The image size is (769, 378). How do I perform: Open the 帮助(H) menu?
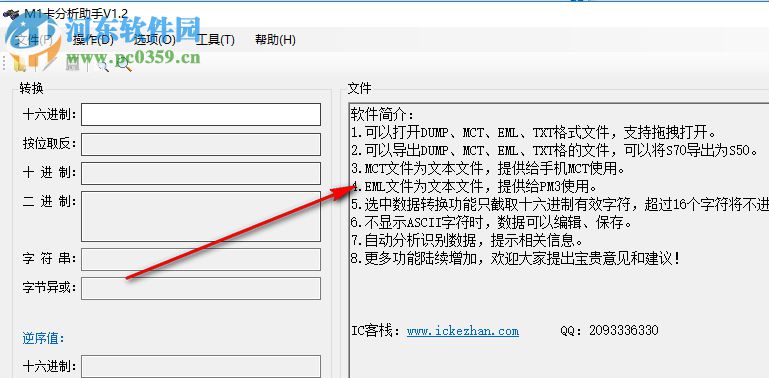(275, 40)
